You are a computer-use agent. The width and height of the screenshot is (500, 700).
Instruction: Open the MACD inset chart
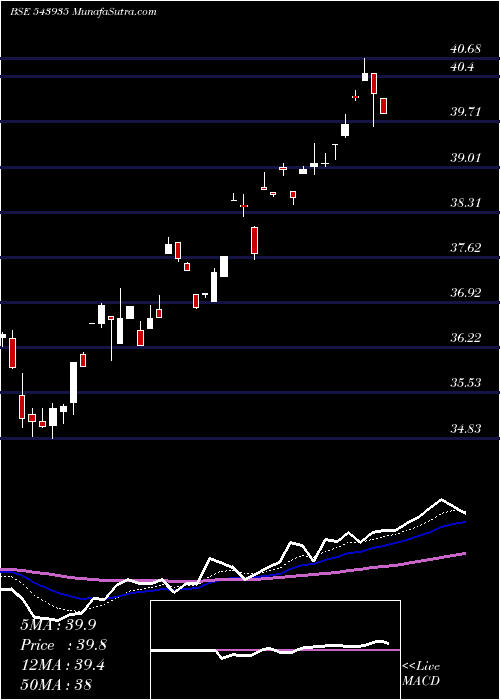275,650
